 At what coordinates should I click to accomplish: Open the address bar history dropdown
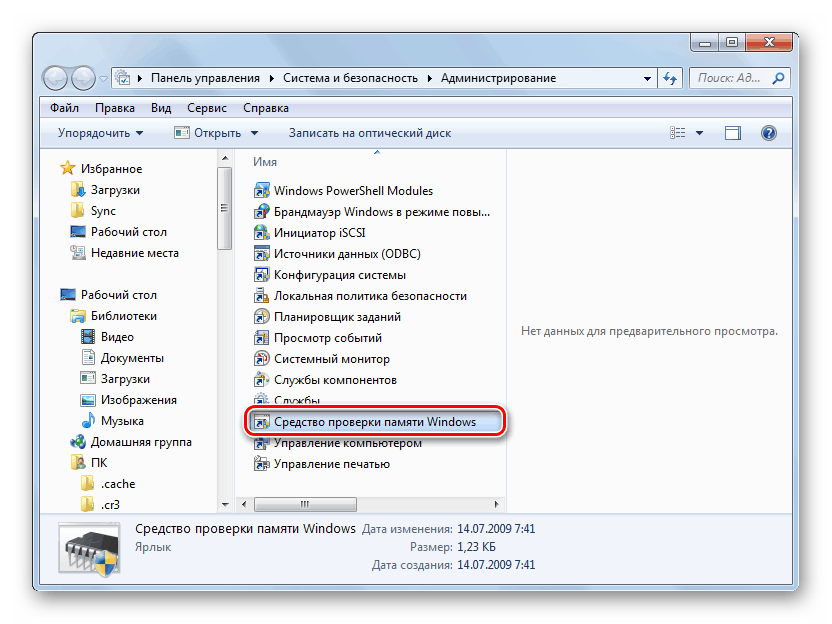[647, 79]
